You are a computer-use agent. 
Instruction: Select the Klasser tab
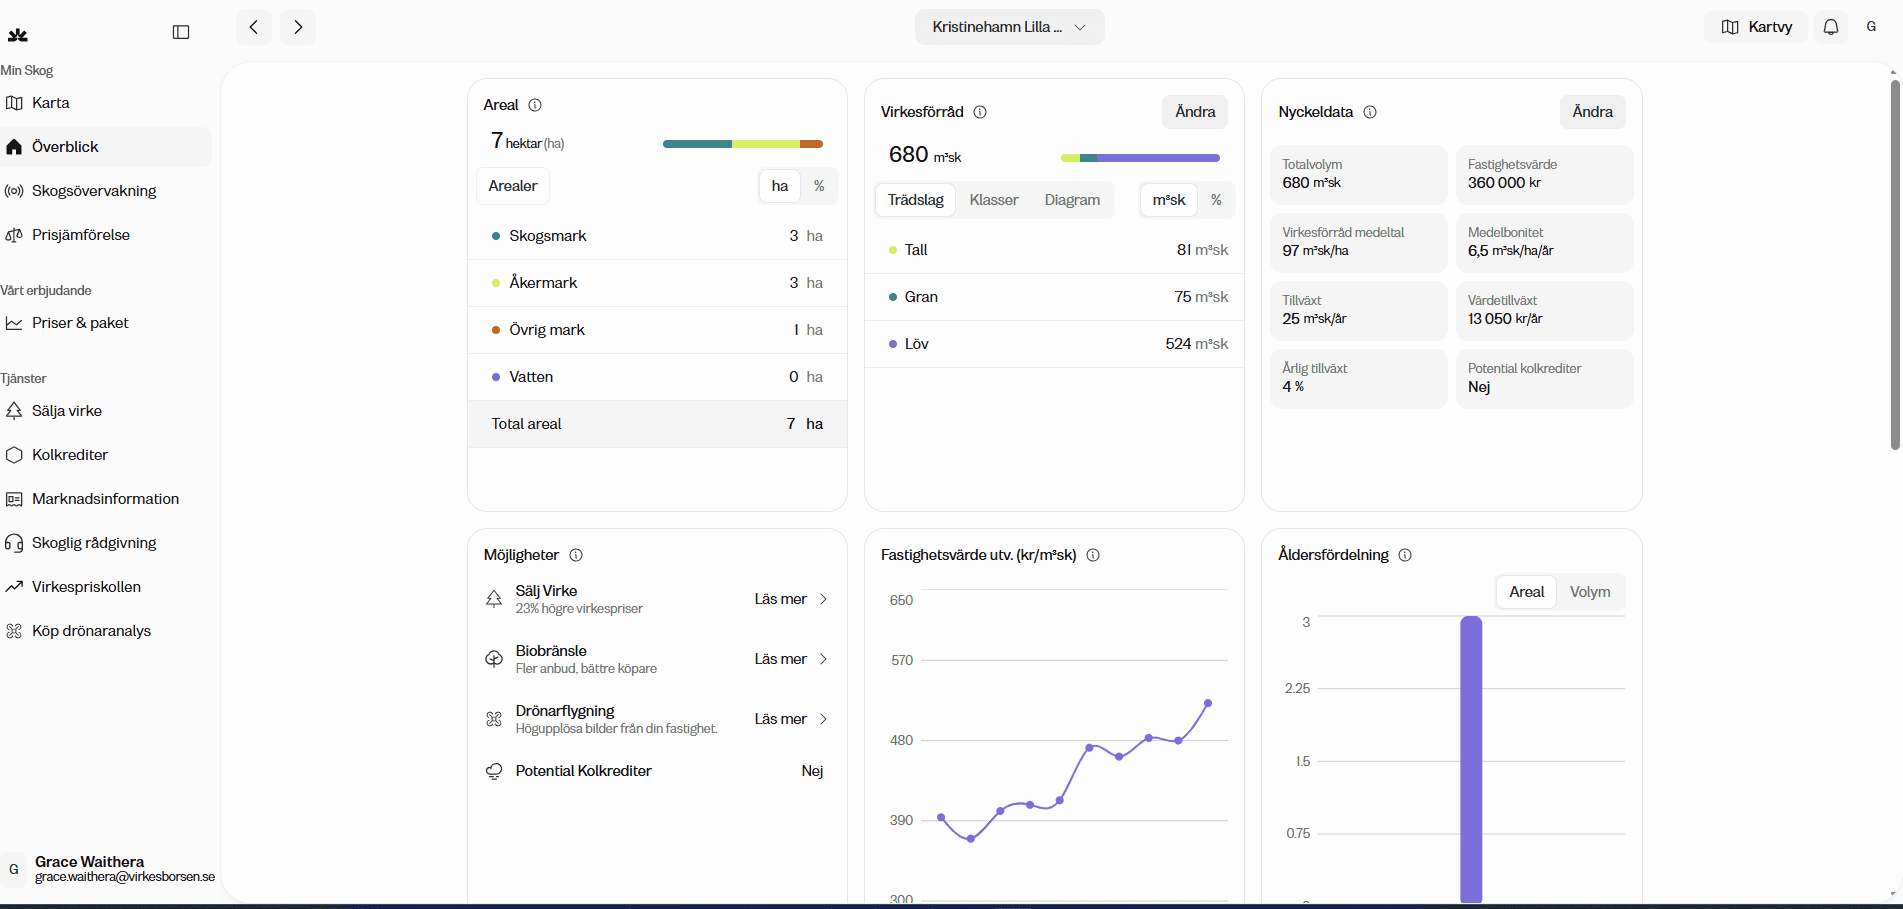pos(994,200)
